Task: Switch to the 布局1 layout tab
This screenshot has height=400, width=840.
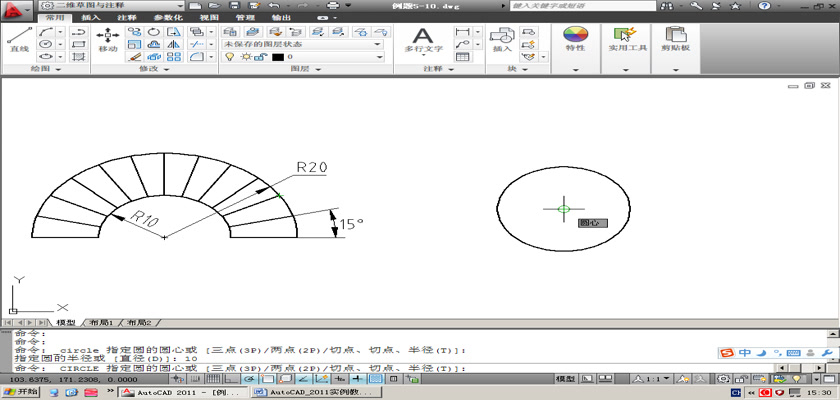Action: click(101, 323)
